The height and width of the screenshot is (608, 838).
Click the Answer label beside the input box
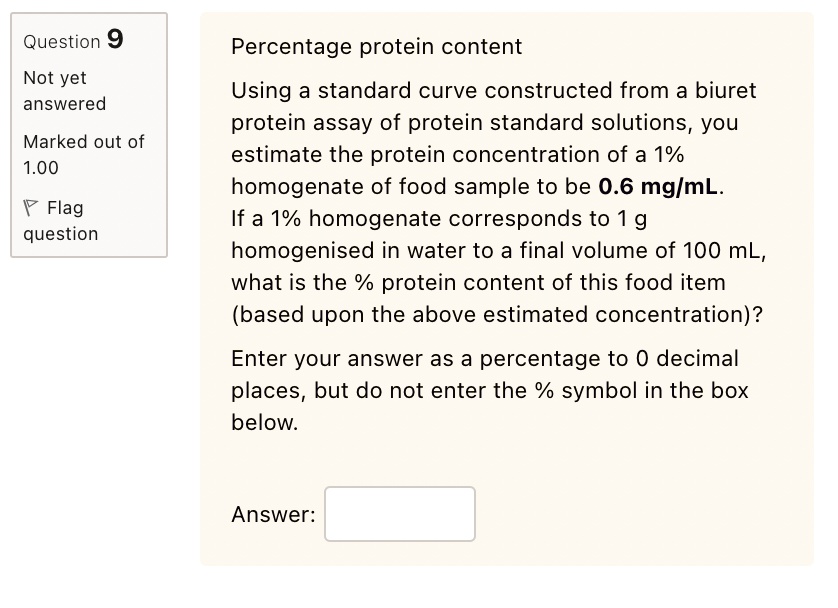point(272,513)
